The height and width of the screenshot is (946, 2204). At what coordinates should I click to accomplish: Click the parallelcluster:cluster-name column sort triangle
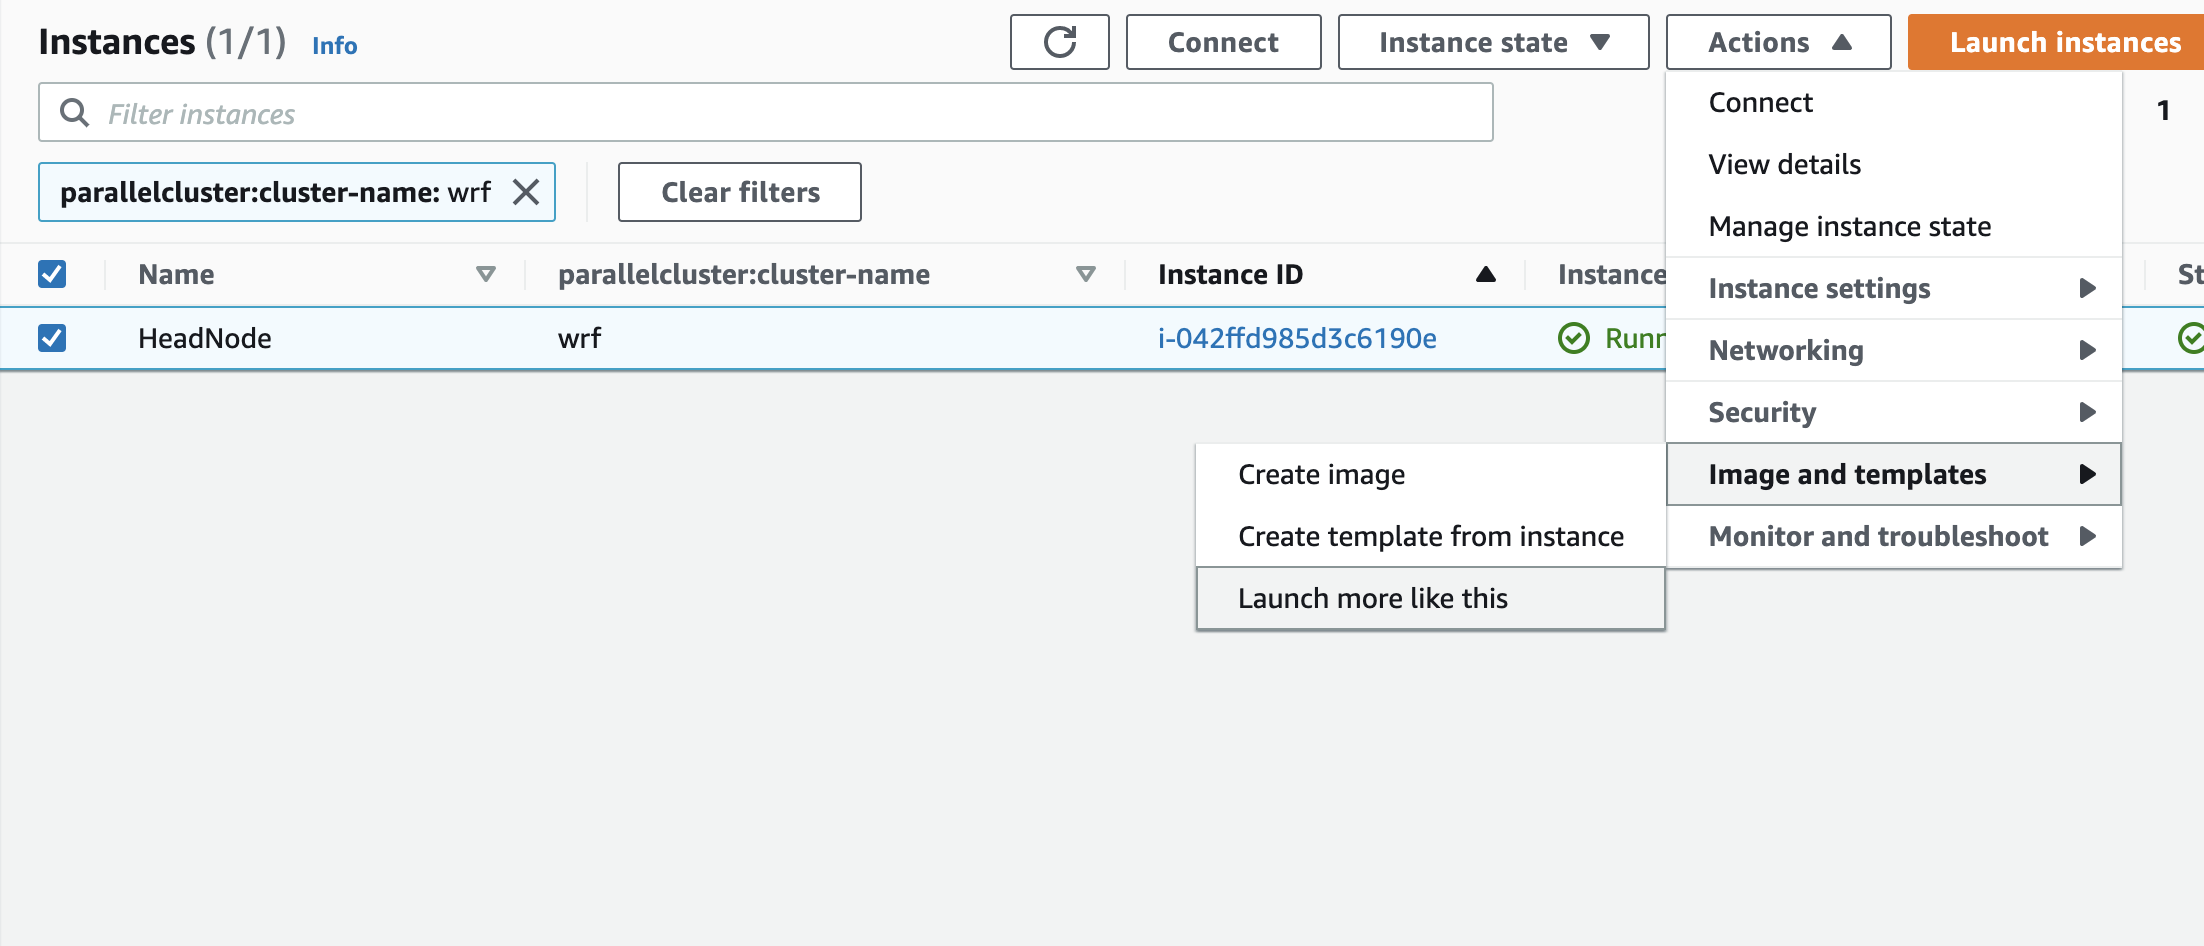[x=1085, y=274]
